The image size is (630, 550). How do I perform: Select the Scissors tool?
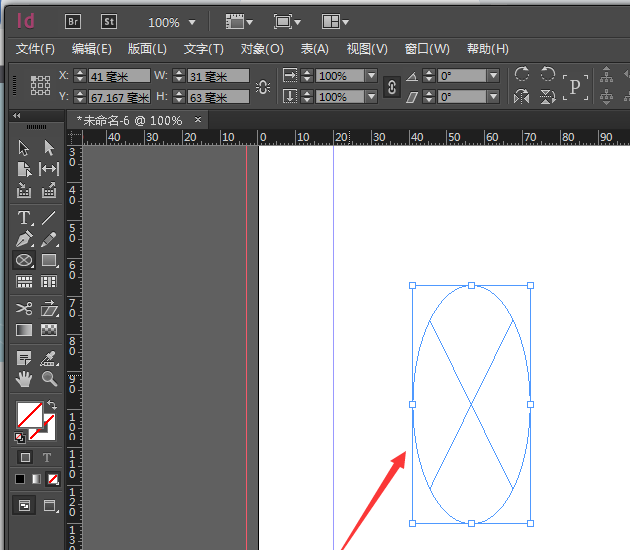point(24,308)
